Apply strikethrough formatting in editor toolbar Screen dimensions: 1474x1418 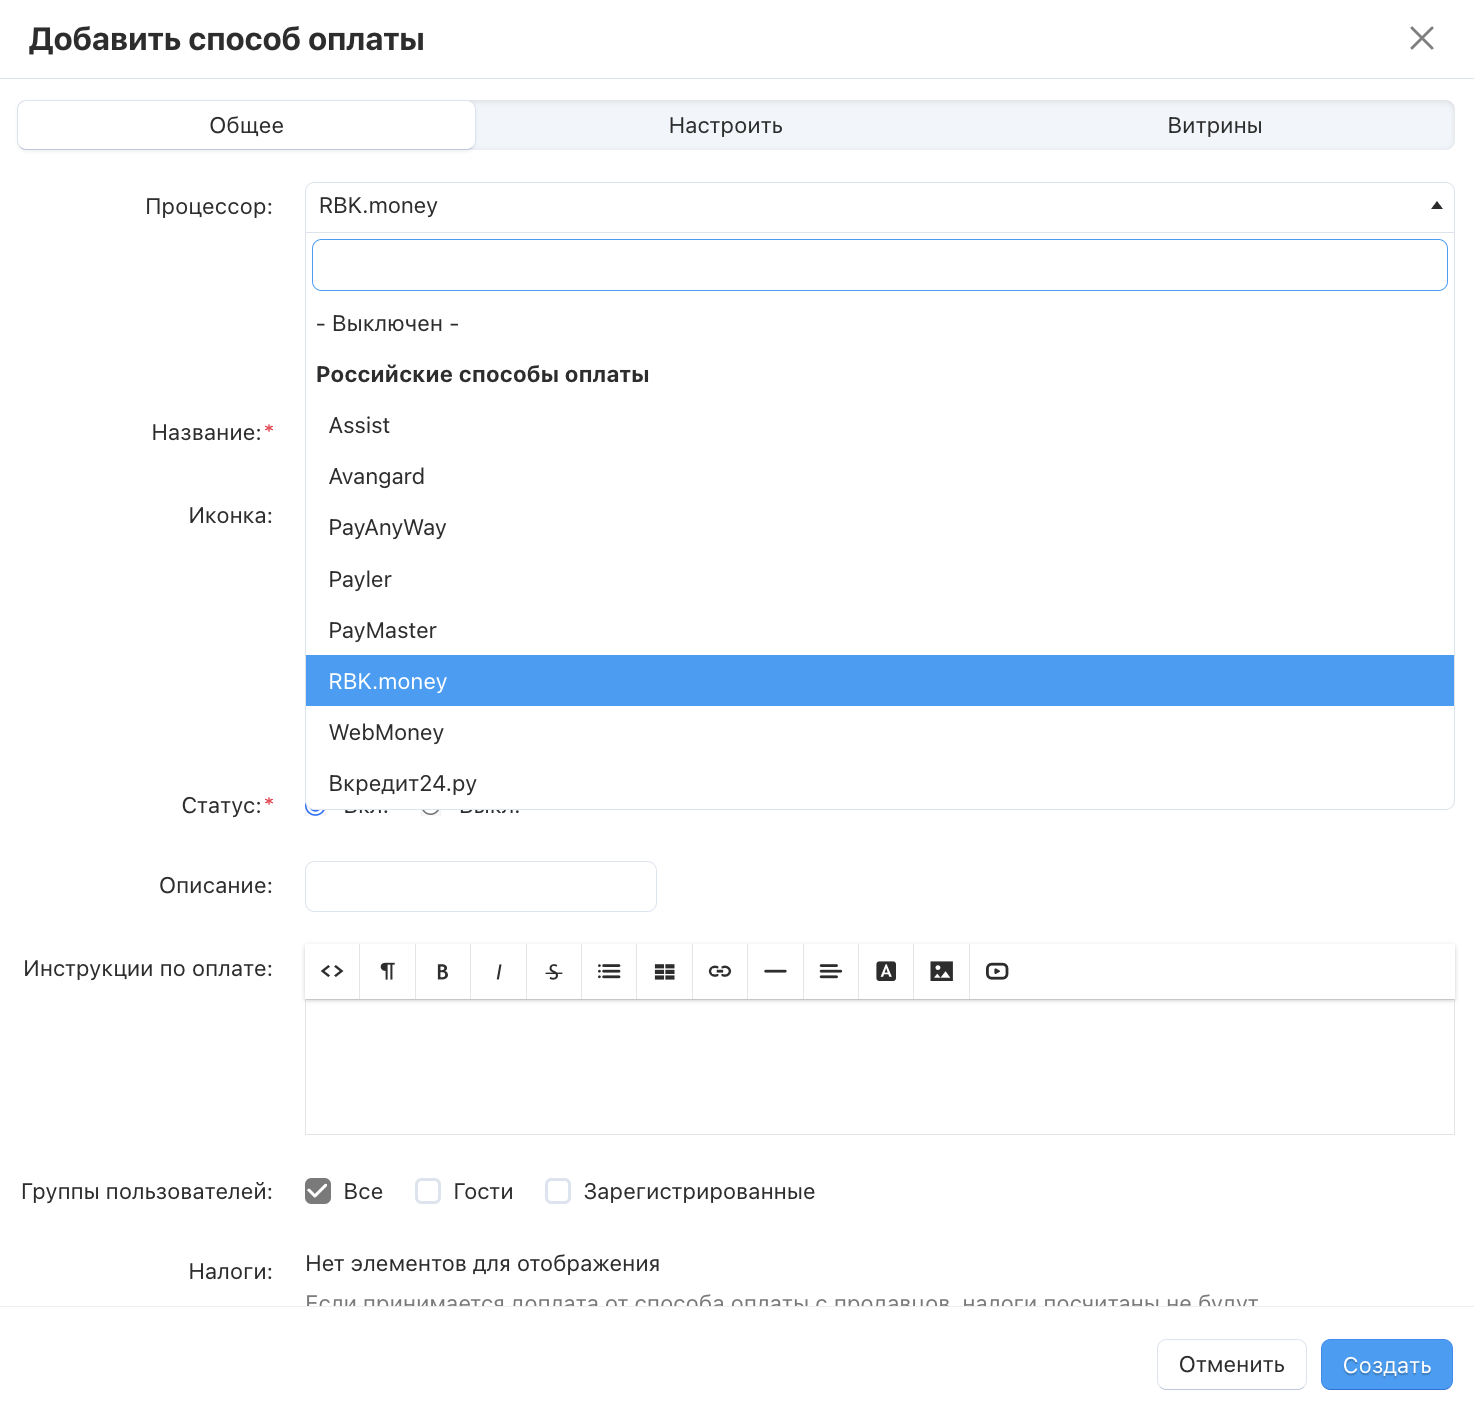554,971
